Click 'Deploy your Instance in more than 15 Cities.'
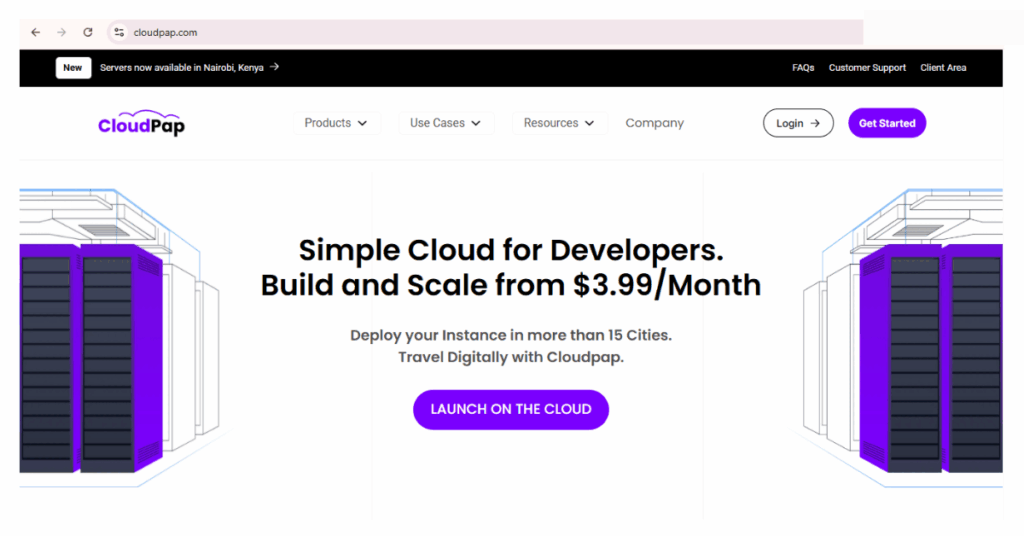This screenshot has width=1024, height=536. click(511, 335)
